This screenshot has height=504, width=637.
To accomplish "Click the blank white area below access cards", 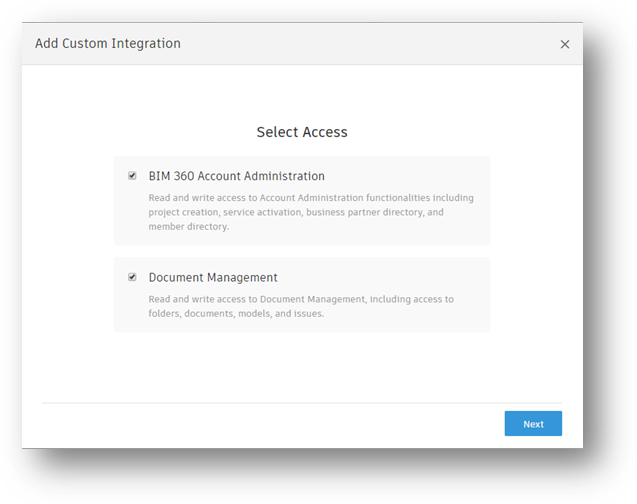I will click(x=302, y=365).
